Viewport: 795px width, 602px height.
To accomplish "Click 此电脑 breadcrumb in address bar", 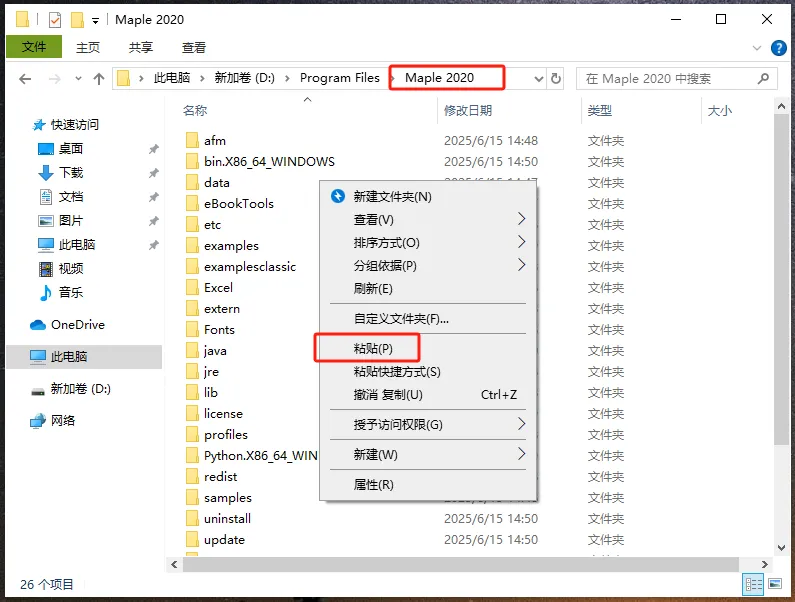I will pos(172,78).
